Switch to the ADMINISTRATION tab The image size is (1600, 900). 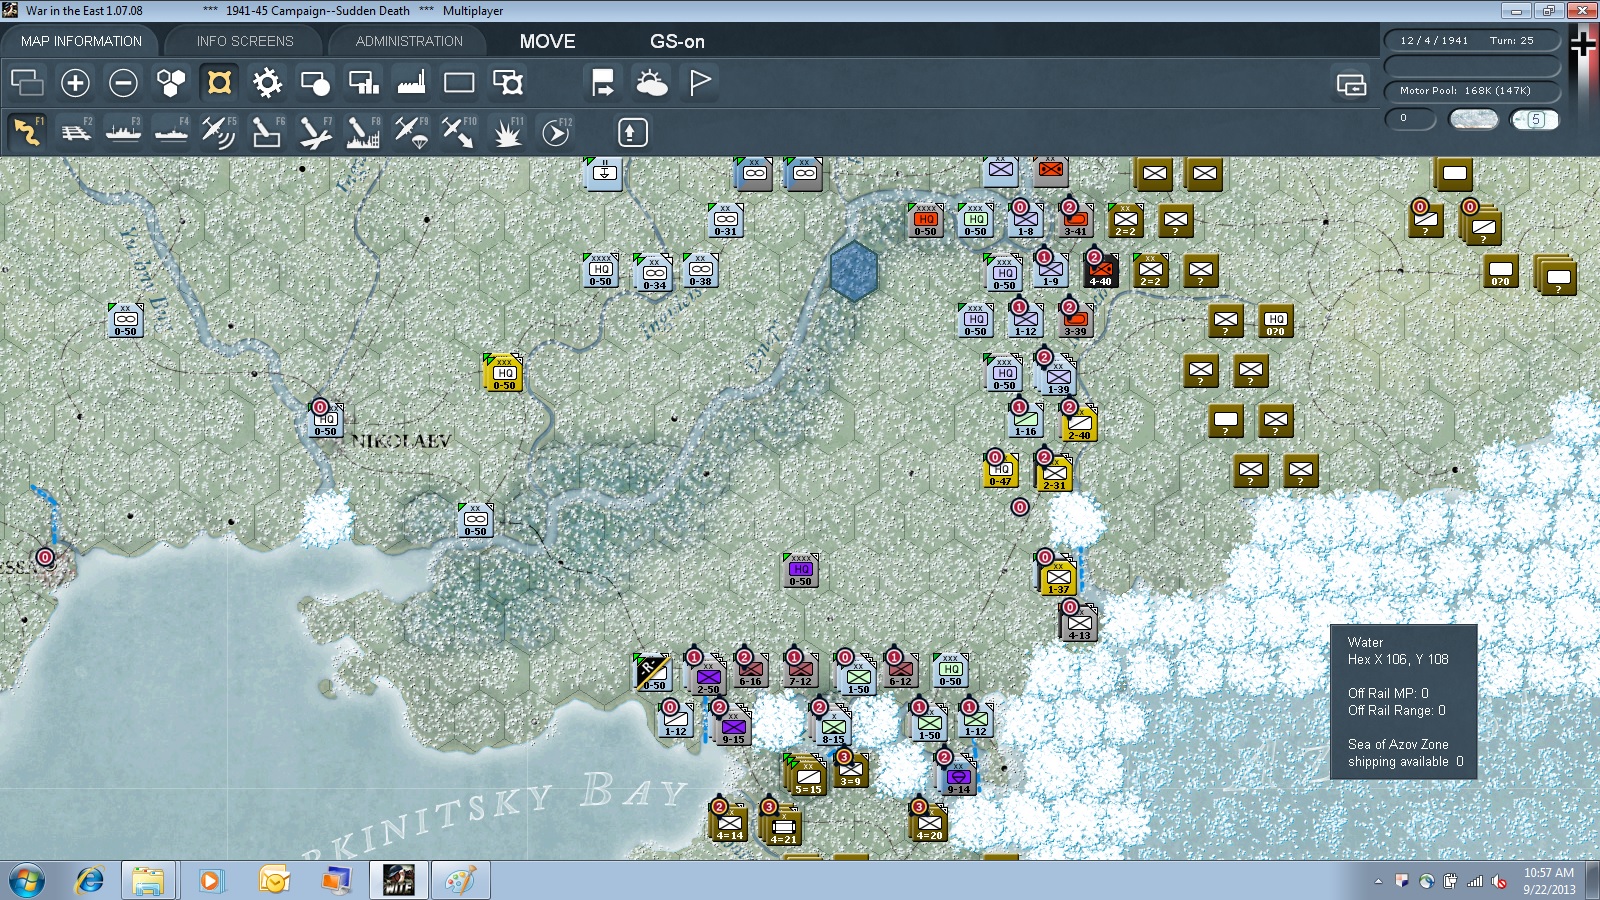[409, 41]
